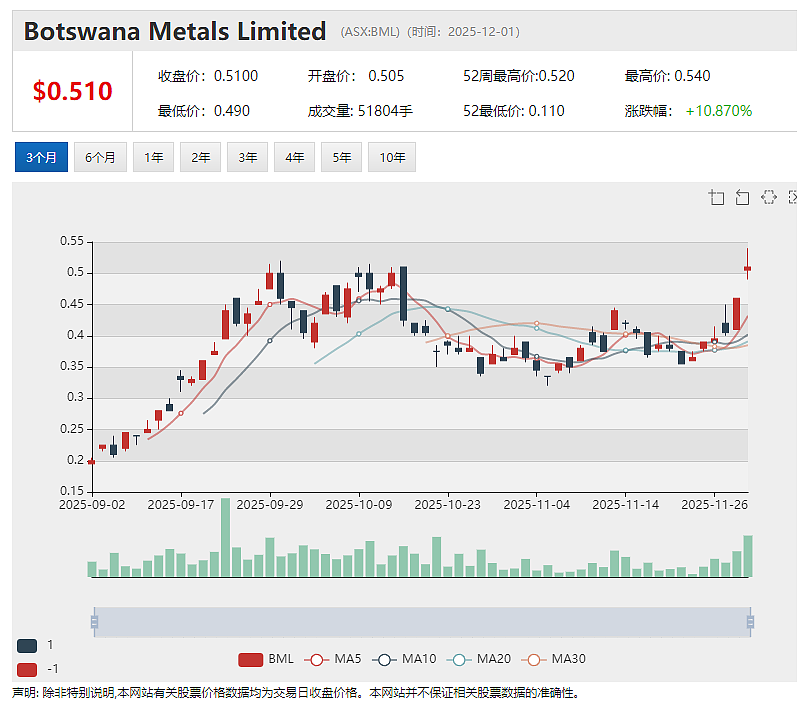Click the 0.15 y-axis label

click(72, 491)
